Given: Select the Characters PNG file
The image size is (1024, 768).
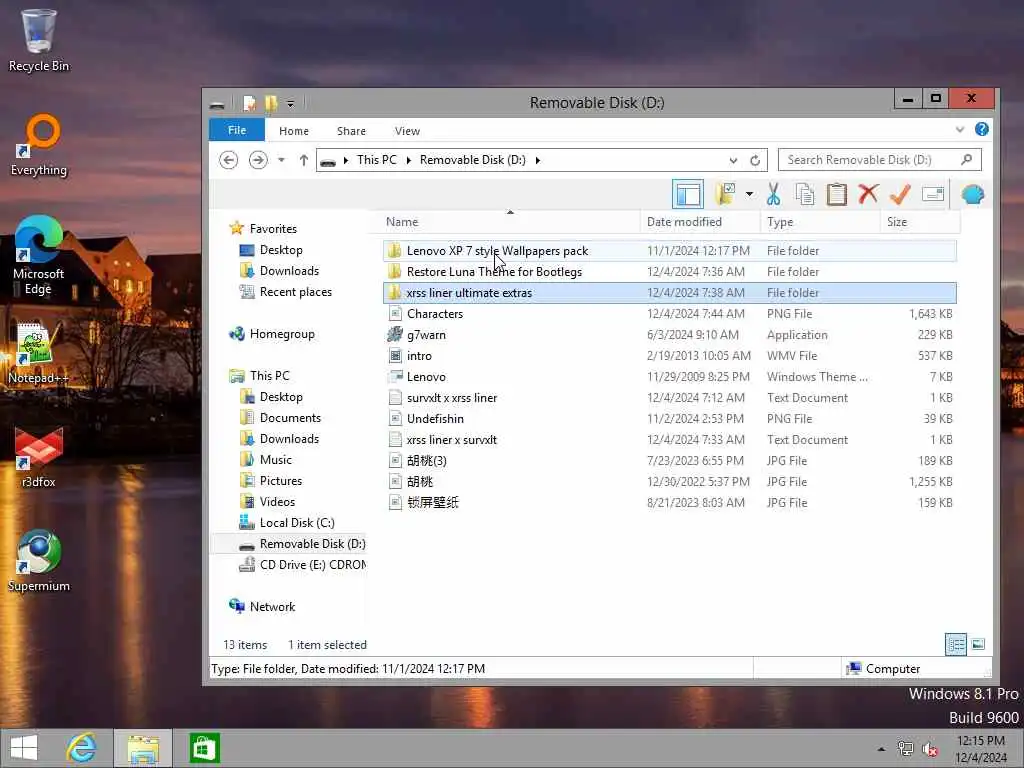Looking at the screenshot, I should coord(670,313).
